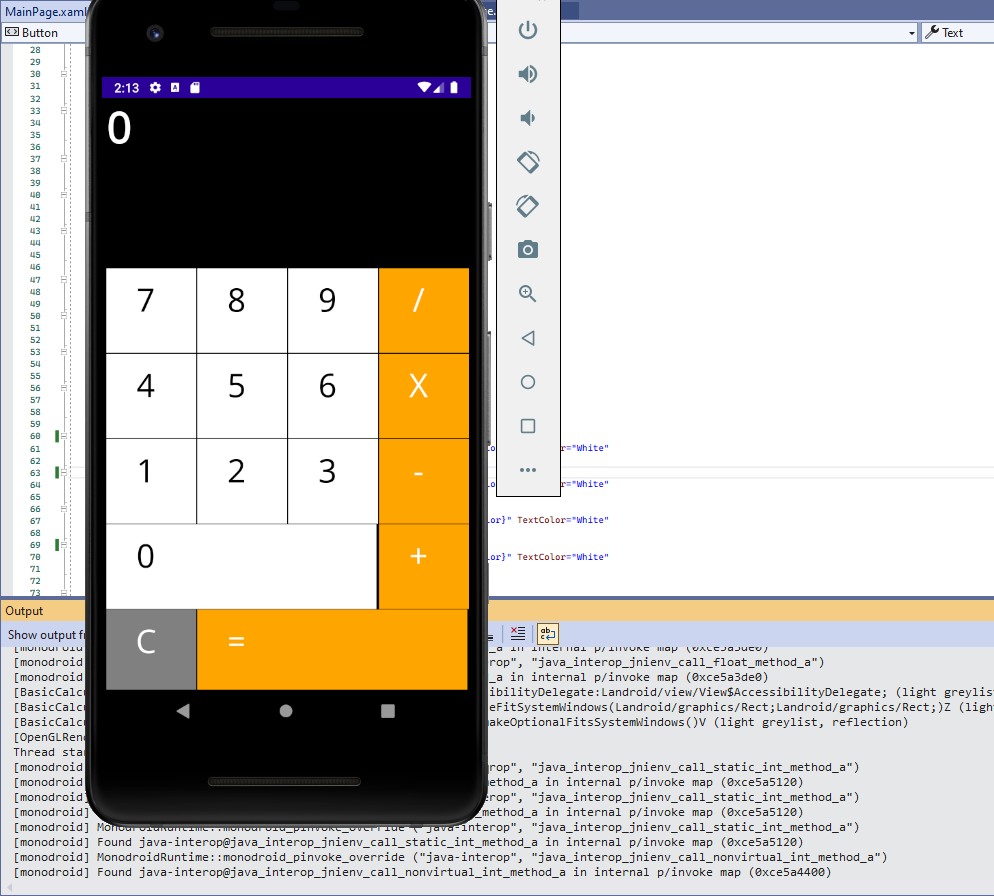Power off the emulator device

coord(528,30)
